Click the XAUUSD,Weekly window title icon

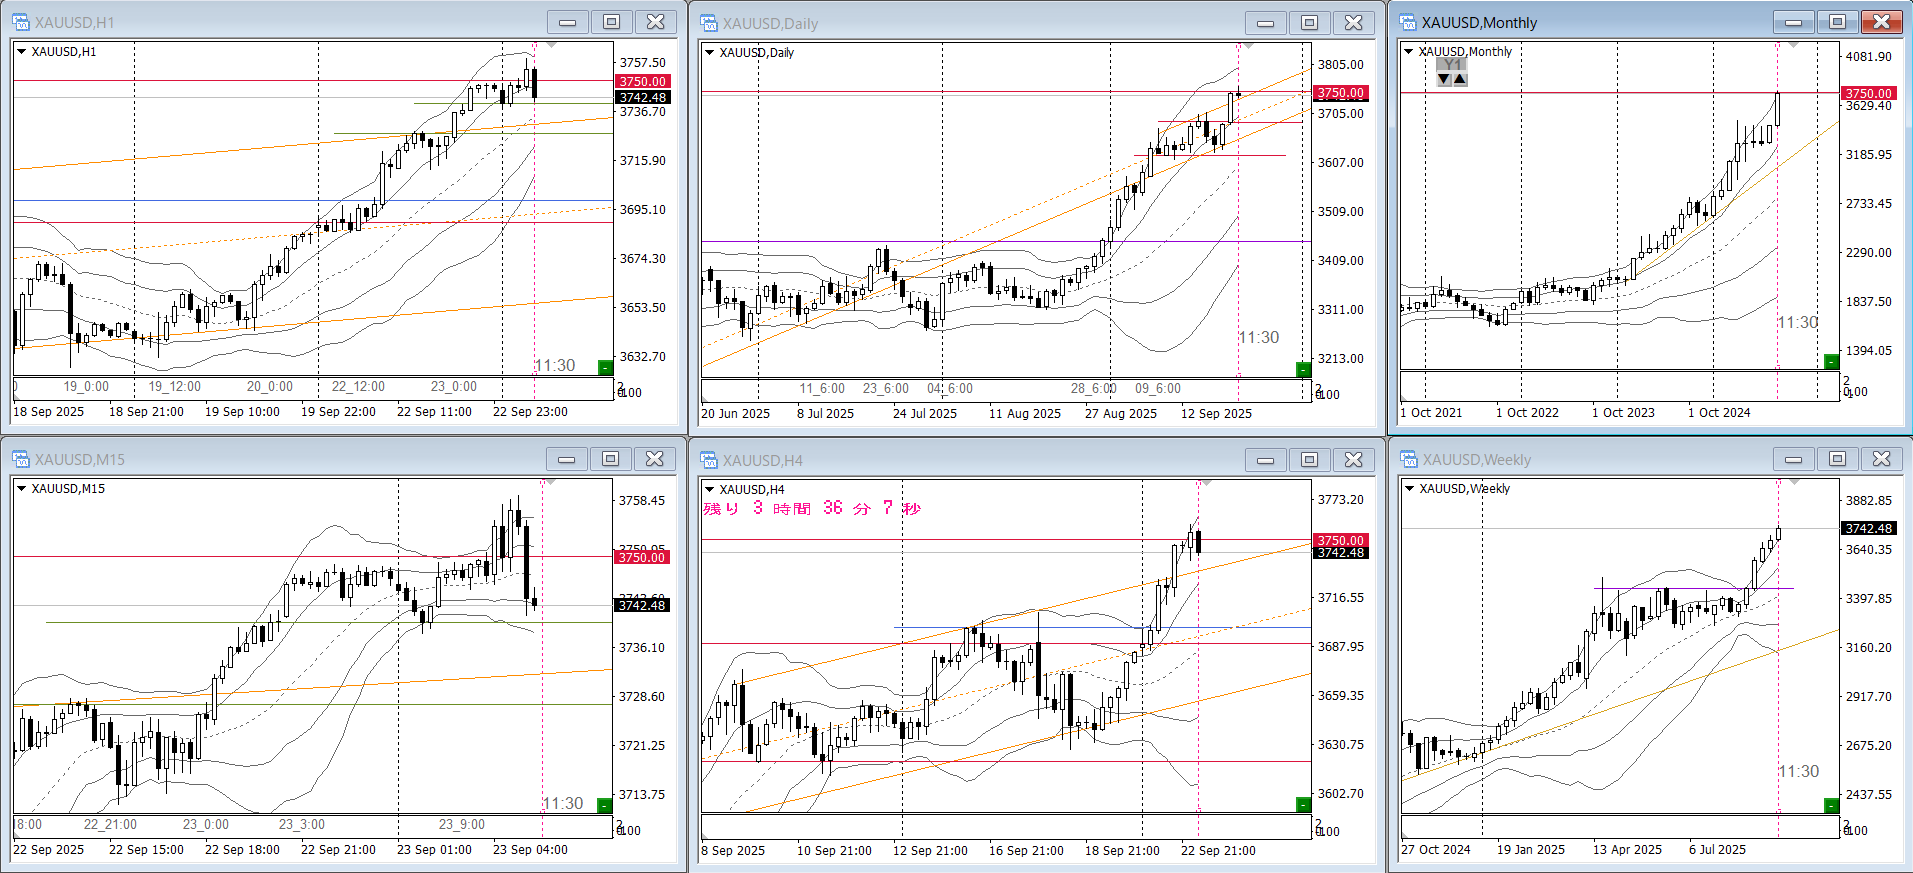click(1408, 459)
